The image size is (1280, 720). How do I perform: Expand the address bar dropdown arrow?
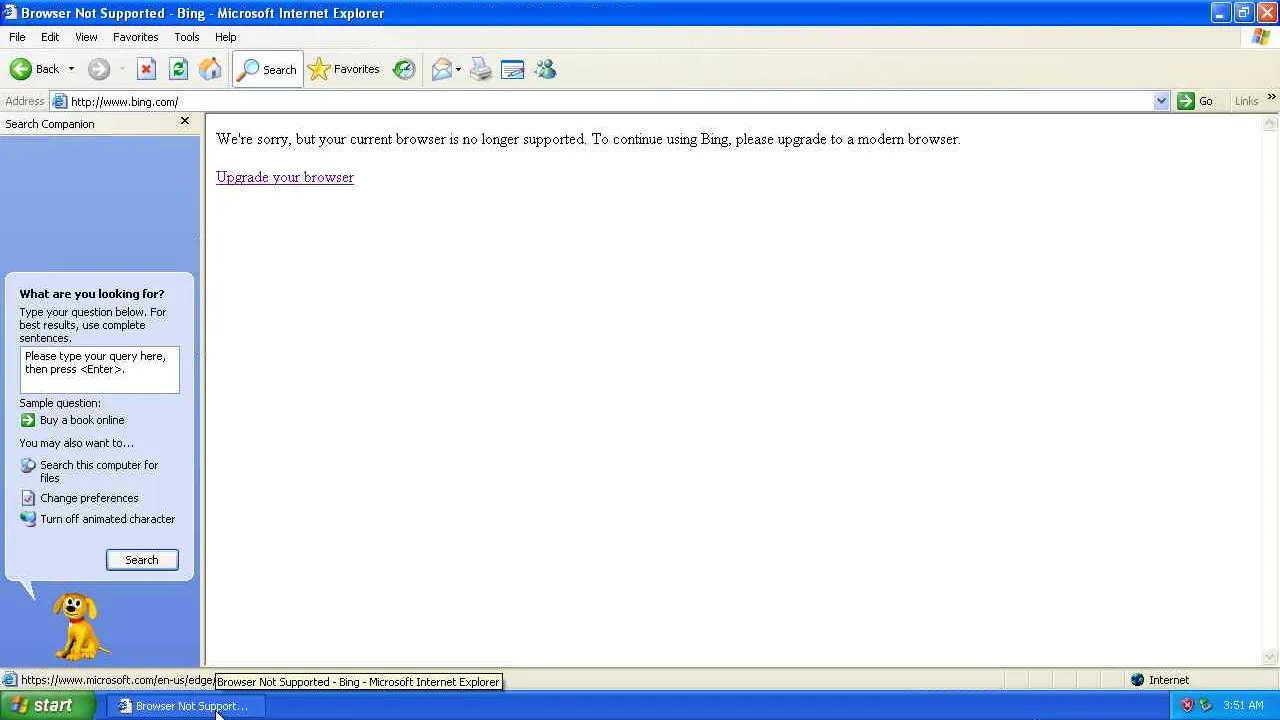pos(1161,101)
